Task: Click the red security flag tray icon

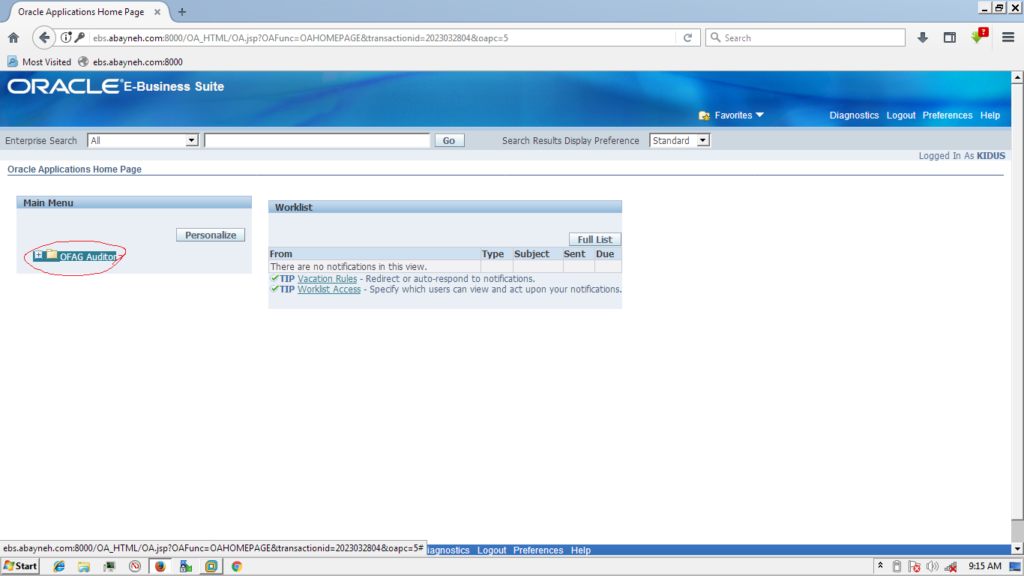Action: click(914, 566)
